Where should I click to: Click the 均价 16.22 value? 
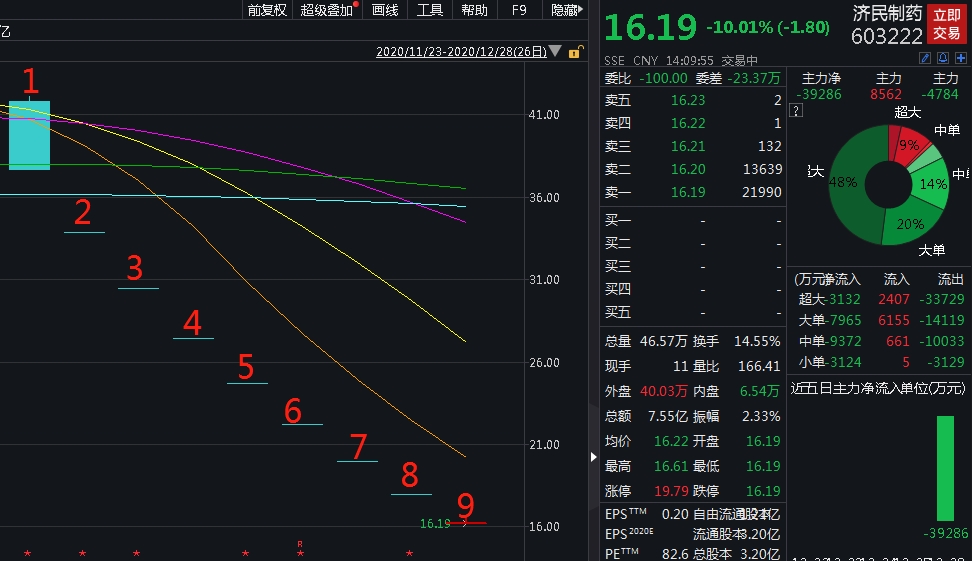671,441
